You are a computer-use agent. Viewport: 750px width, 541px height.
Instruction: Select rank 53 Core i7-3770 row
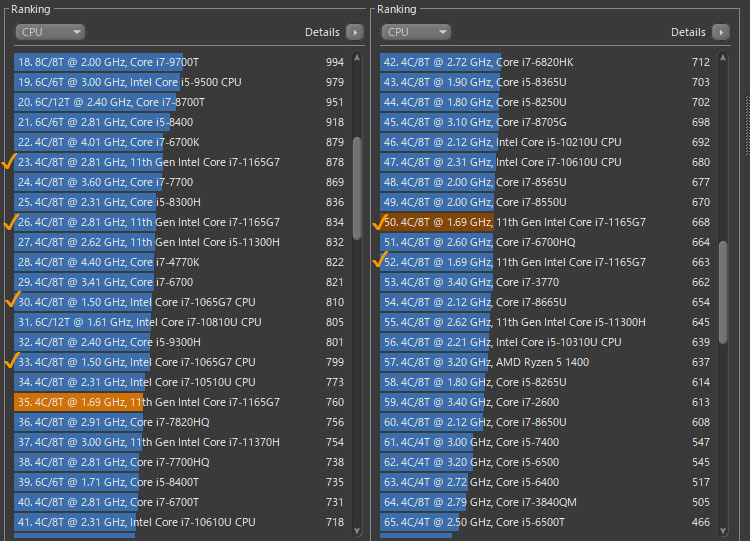(x=545, y=282)
